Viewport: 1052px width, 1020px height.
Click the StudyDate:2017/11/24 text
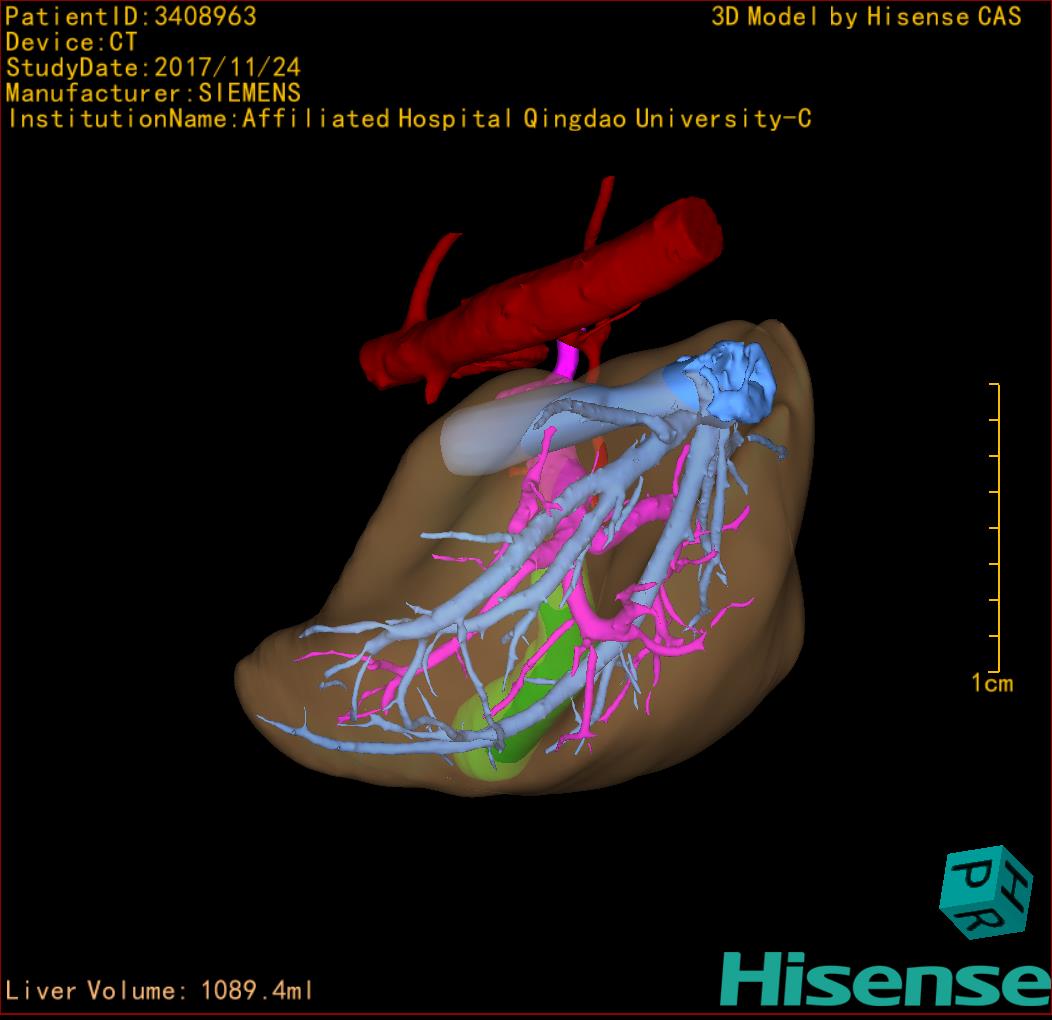[x=153, y=67]
